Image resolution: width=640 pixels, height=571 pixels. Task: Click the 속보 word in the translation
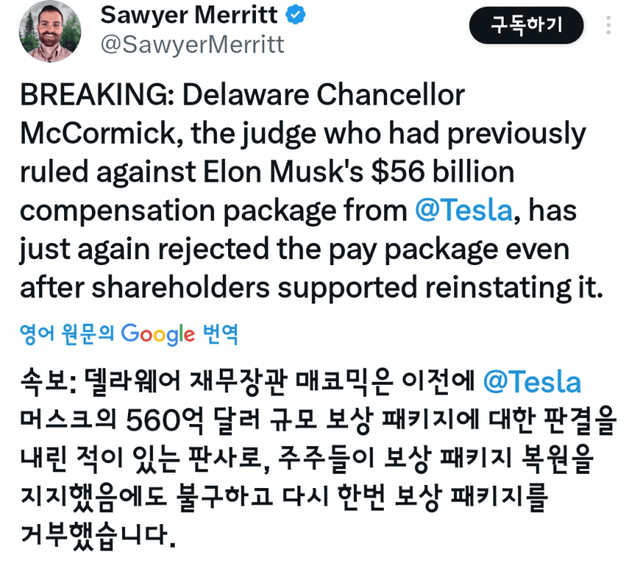(x=44, y=383)
